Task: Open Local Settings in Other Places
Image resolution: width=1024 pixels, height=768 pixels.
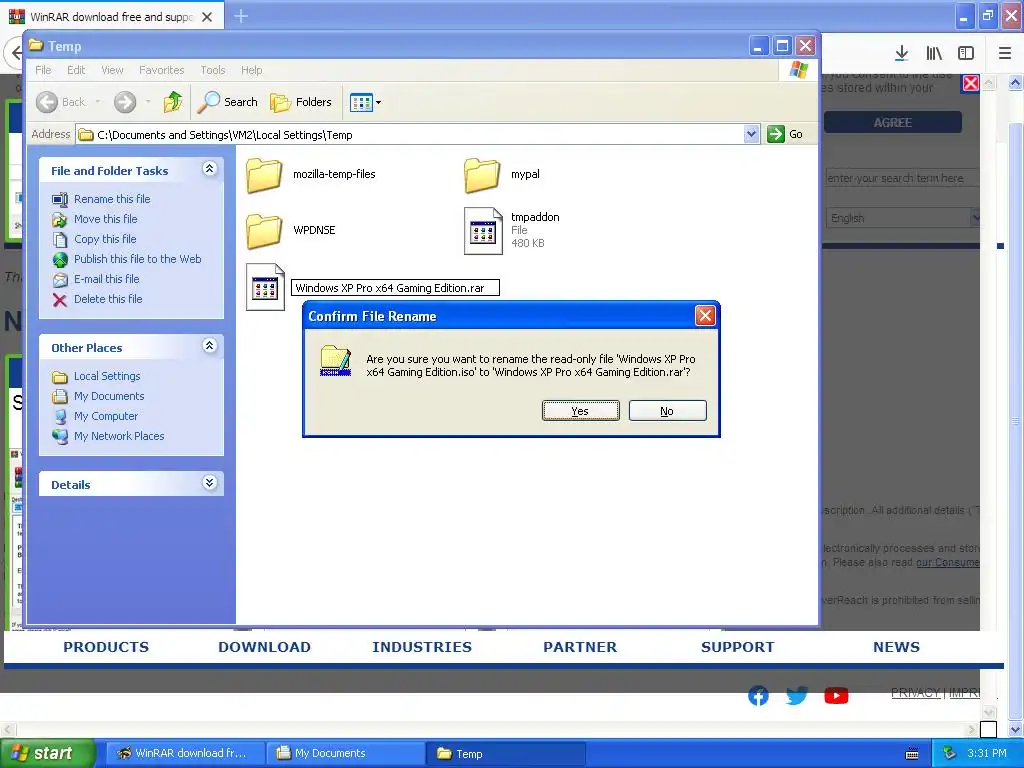Action: click(x=106, y=376)
